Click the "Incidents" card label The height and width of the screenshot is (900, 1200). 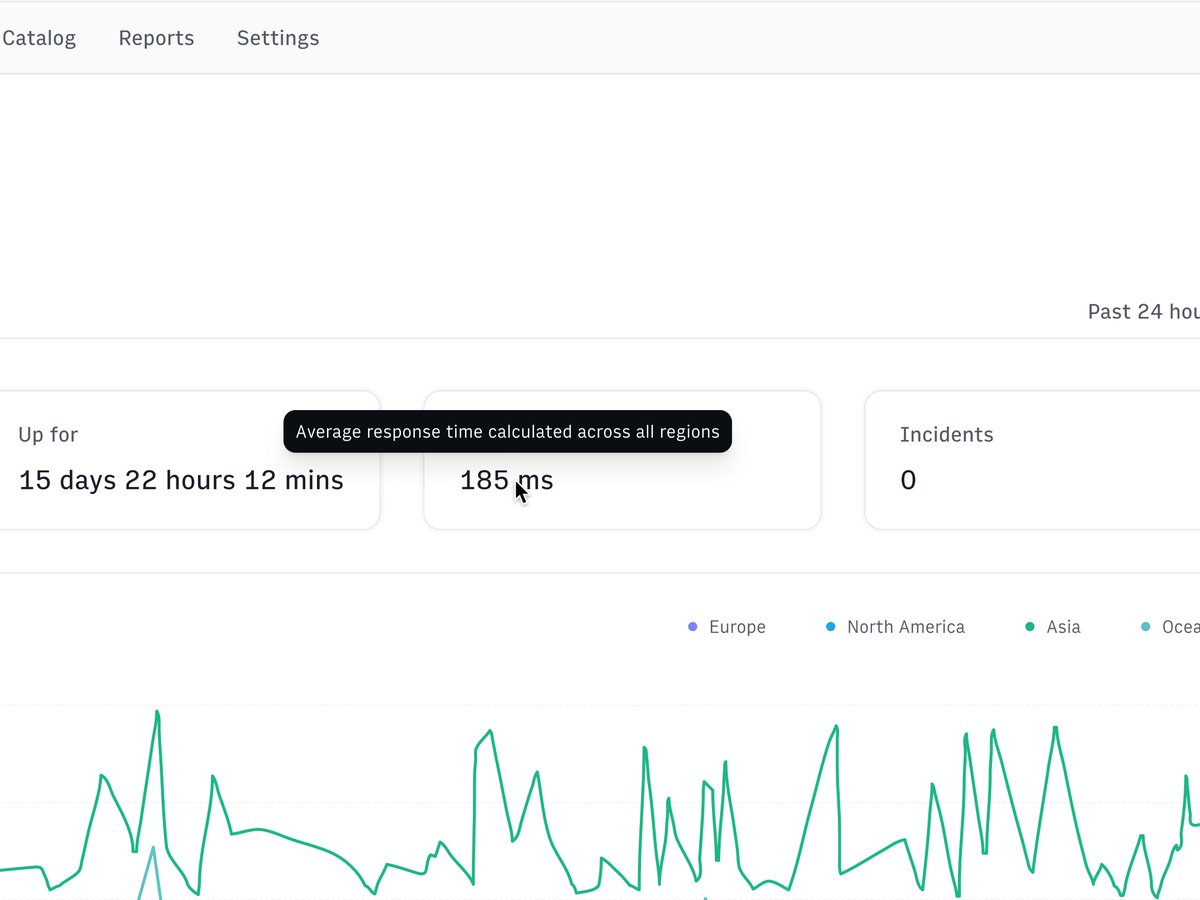(x=946, y=434)
